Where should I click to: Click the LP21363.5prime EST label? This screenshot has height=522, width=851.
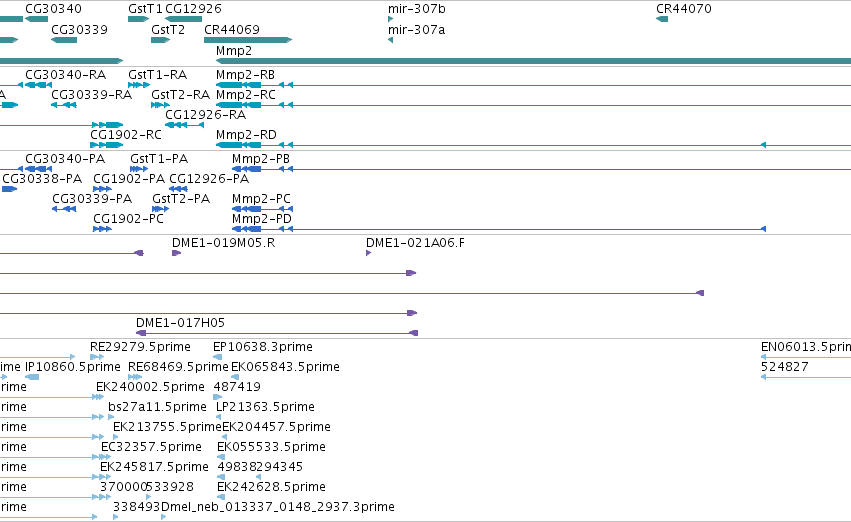point(265,407)
